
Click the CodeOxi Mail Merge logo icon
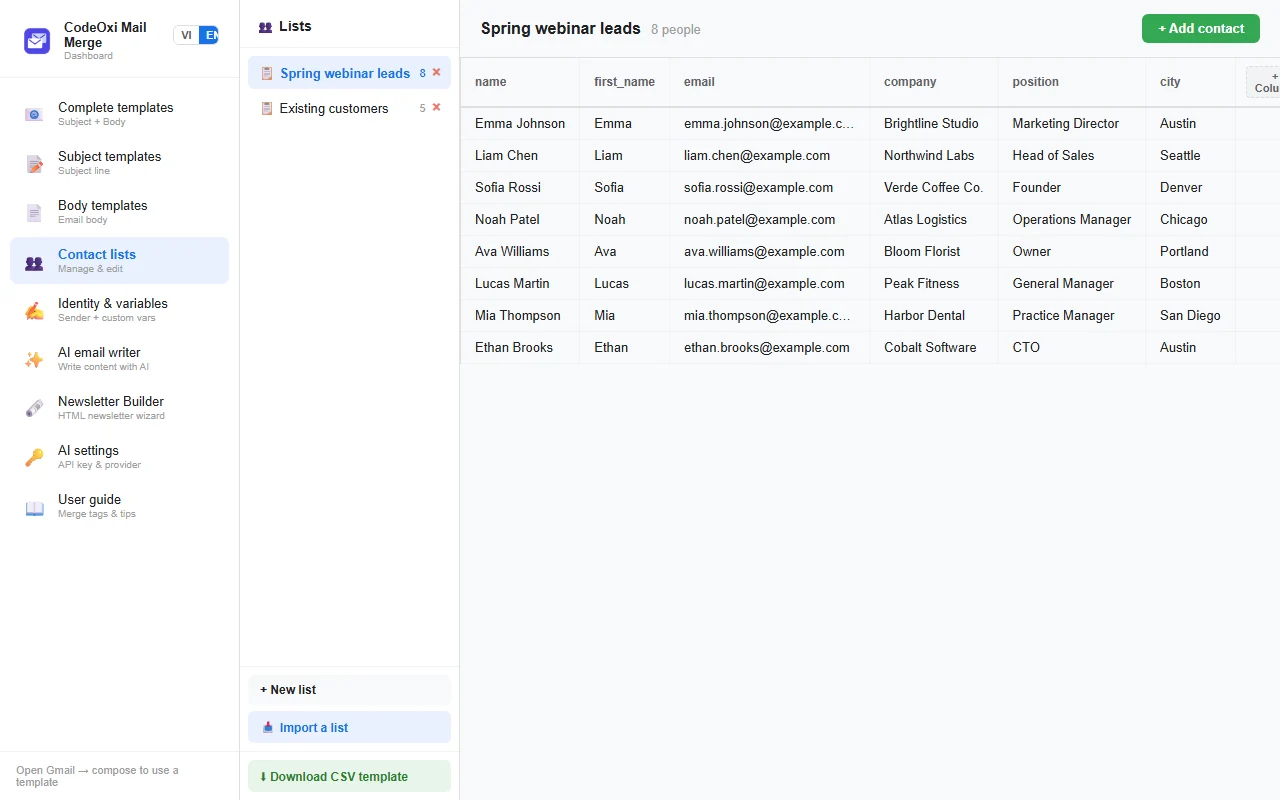(x=37, y=41)
